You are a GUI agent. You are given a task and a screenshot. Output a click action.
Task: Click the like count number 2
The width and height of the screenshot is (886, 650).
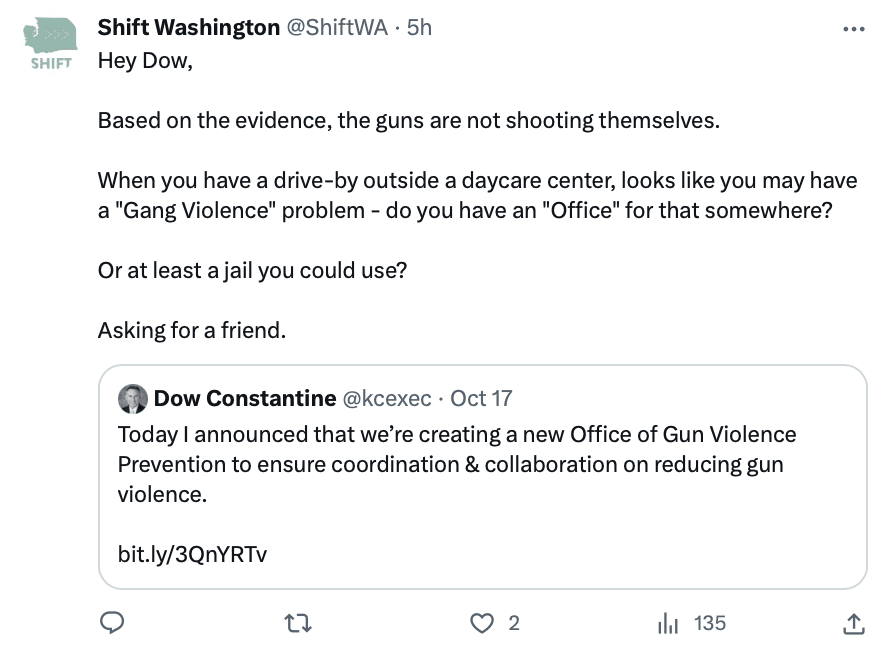click(x=514, y=623)
